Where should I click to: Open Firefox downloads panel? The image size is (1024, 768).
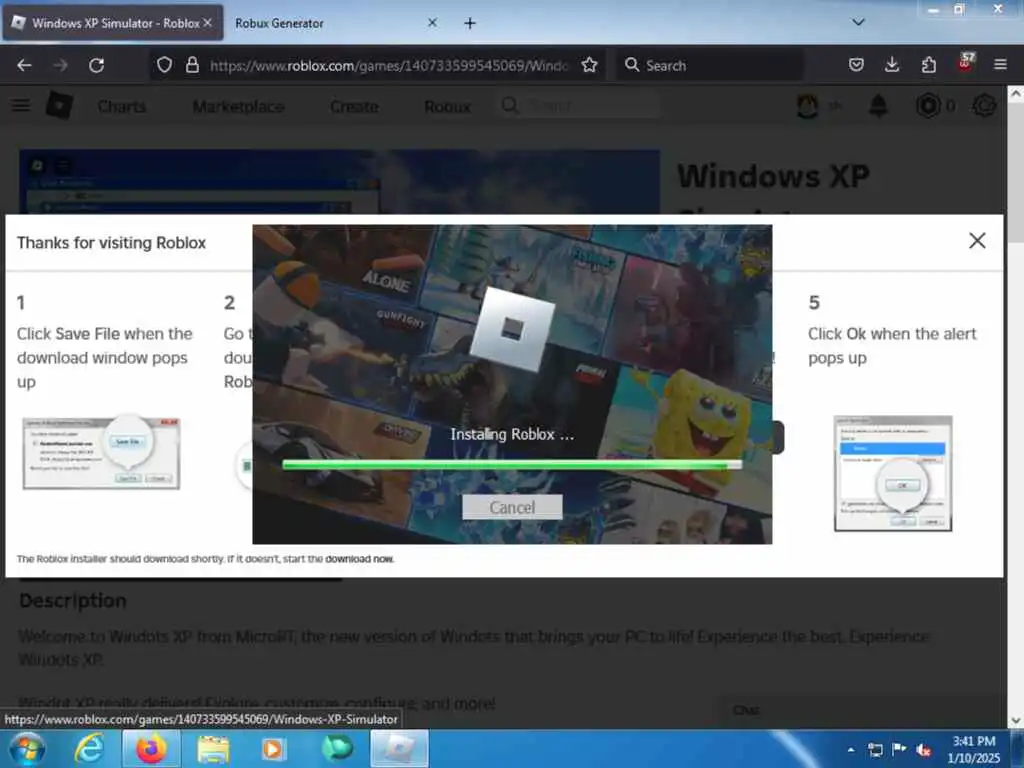(892, 65)
